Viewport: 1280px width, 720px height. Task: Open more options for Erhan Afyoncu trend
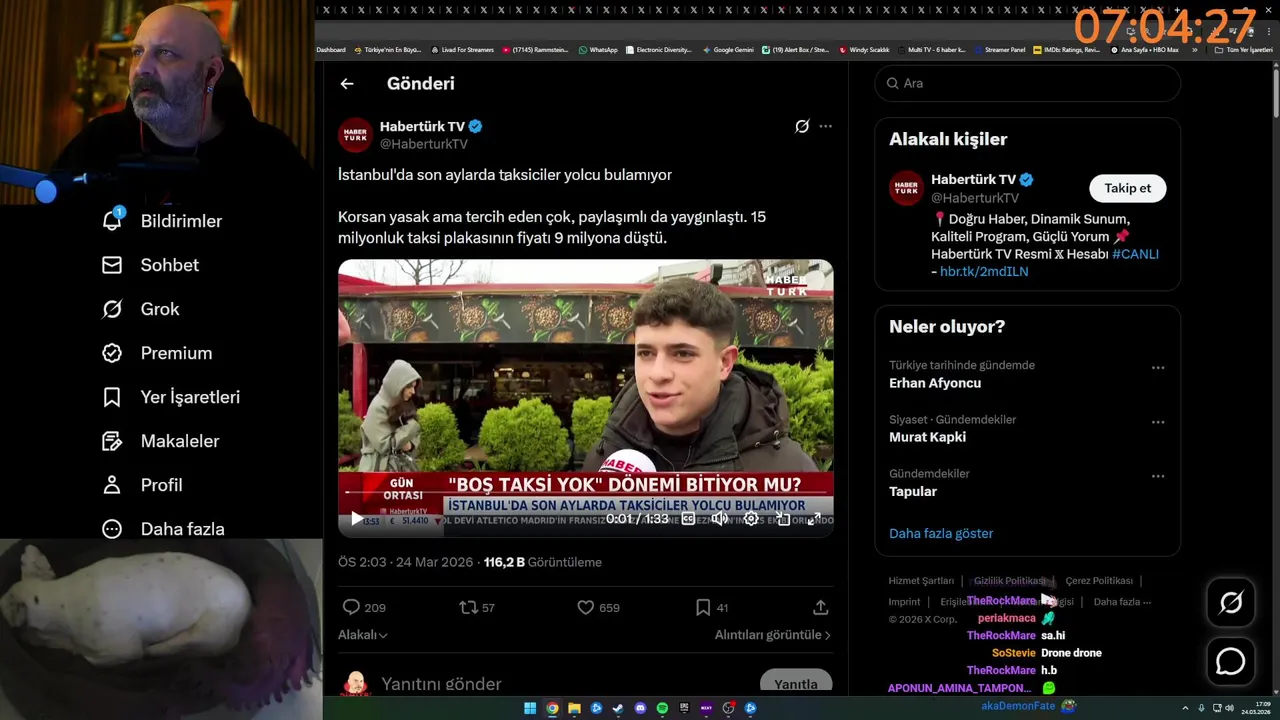click(x=1158, y=368)
